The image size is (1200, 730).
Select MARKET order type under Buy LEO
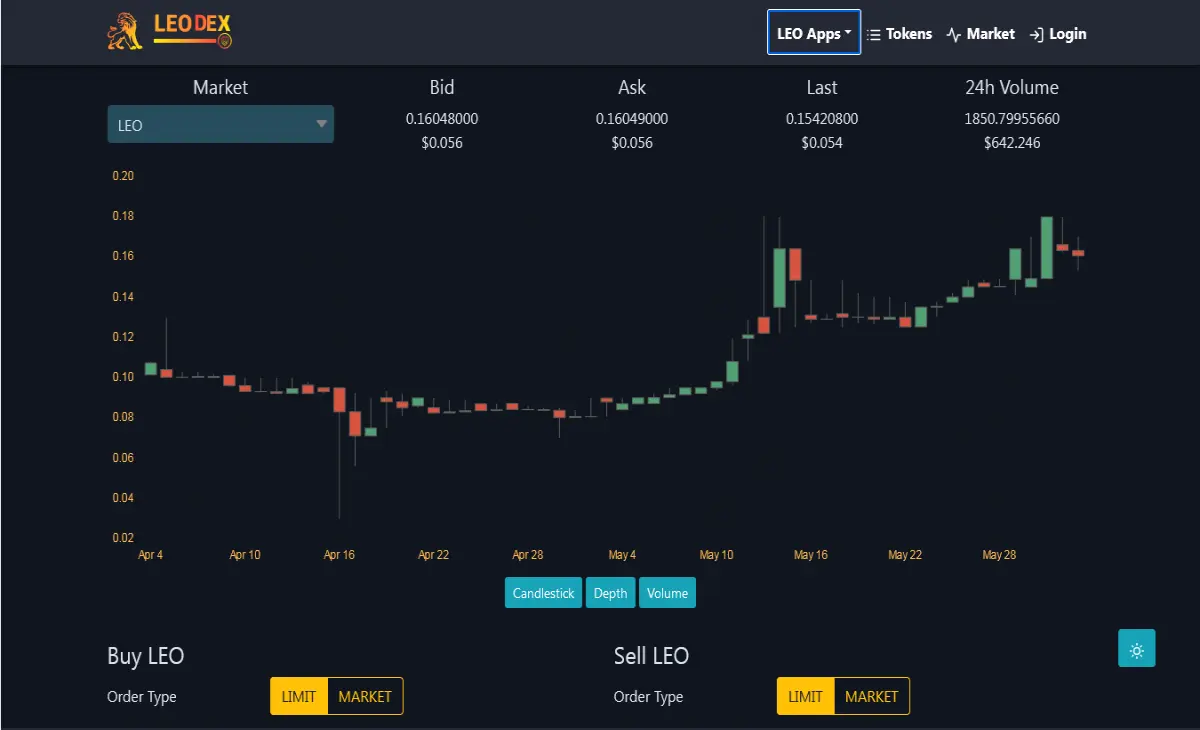(365, 696)
